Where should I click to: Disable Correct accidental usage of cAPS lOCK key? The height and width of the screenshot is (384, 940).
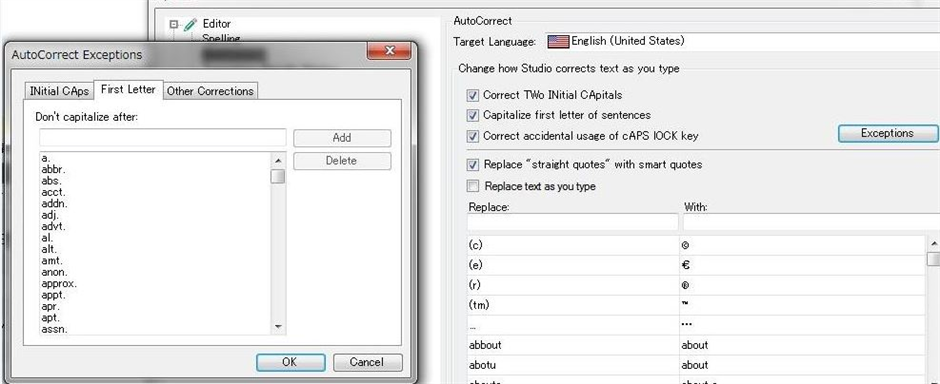(473, 136)
